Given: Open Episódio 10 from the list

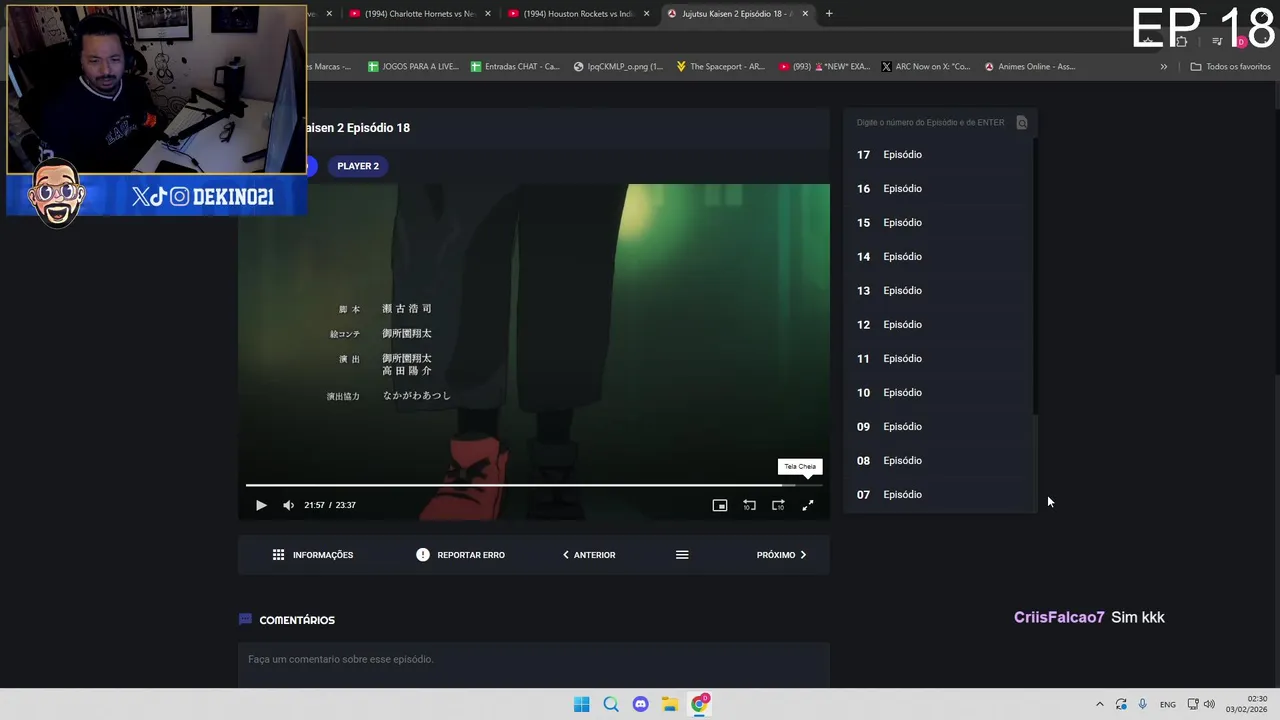Looking at the screenshot, I should [x=939, y=393].
